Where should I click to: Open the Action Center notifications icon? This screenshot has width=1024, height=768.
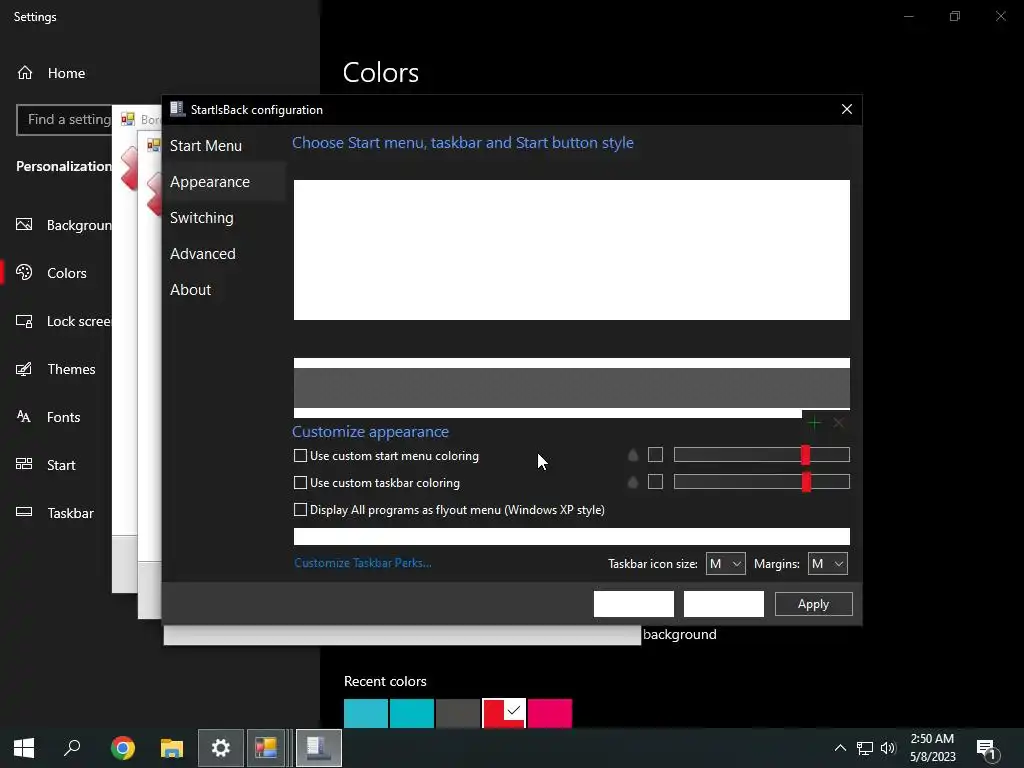coord(987,749)
